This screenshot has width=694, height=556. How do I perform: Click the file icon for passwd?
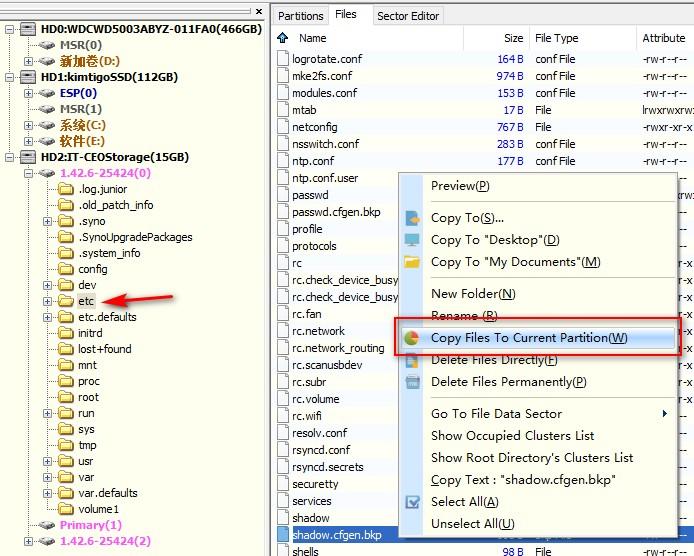pyautogui.click(x=283, y=195)
